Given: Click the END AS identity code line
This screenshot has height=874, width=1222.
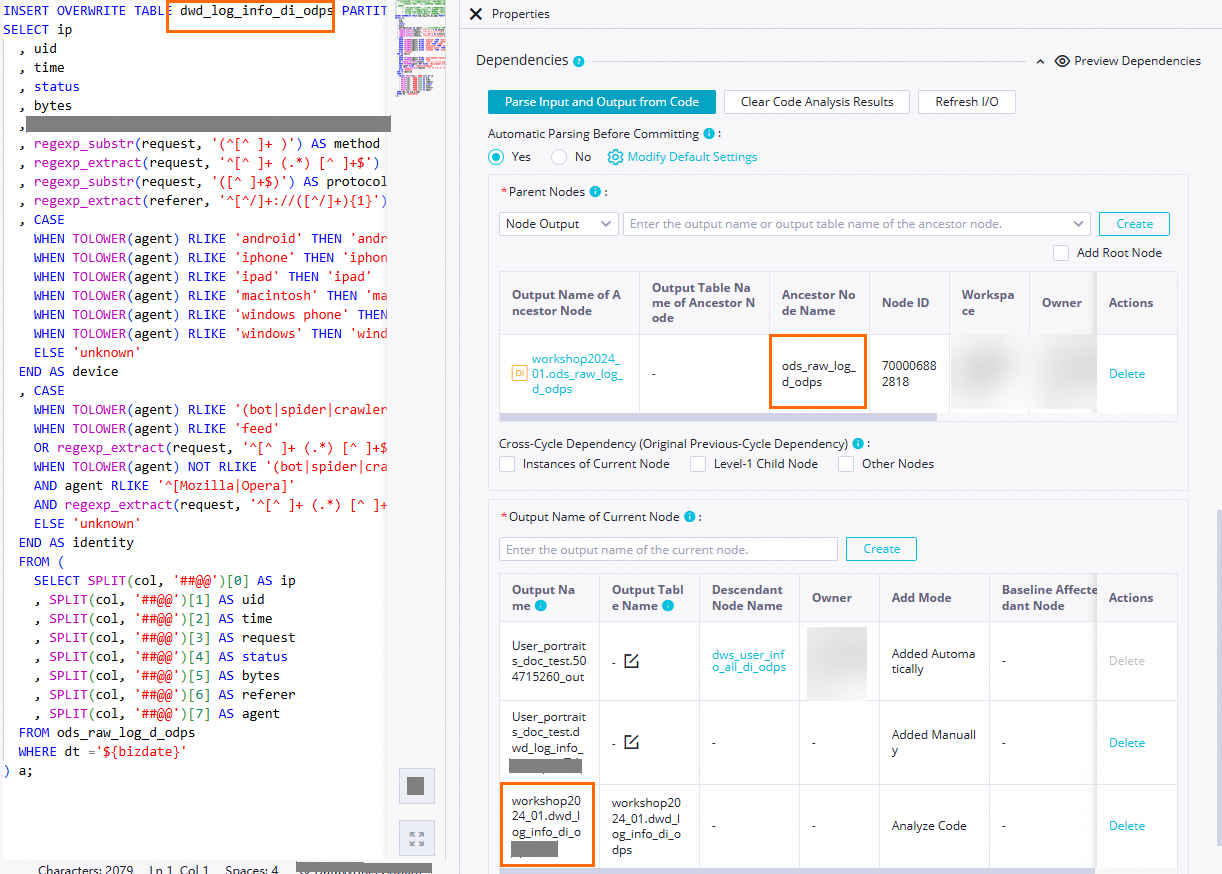Looking at the screenshot, I should pyautogui.click(x=76, y=542).
